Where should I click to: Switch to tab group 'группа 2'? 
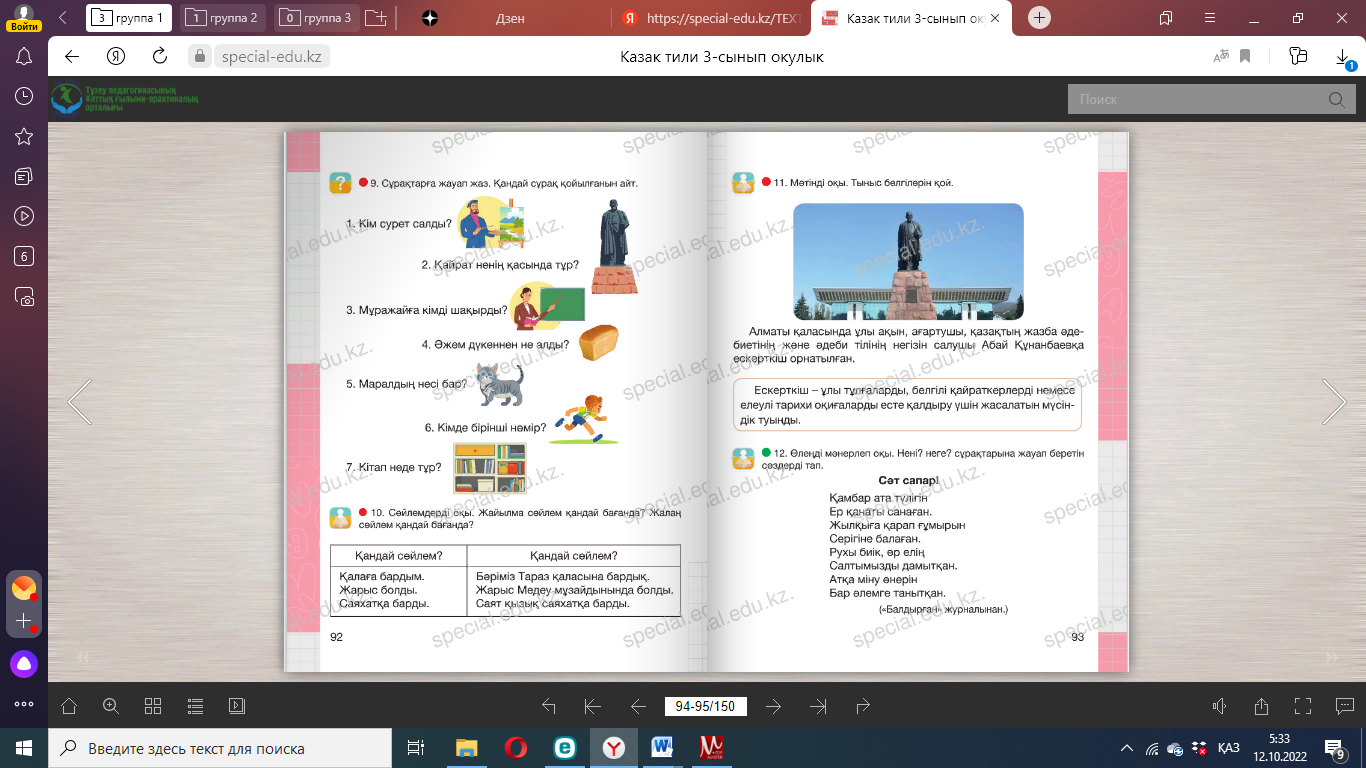click(x=224, y=18)
